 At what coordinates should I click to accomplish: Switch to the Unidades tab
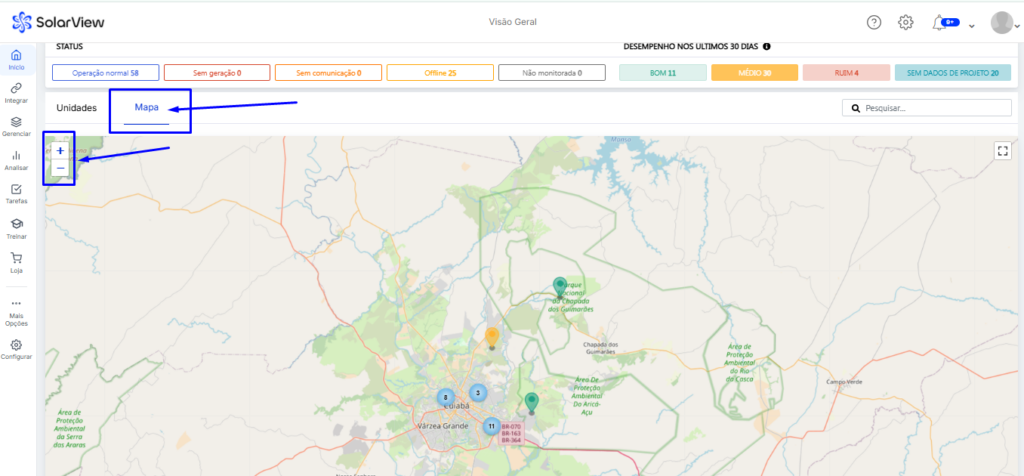coord(76,107)
